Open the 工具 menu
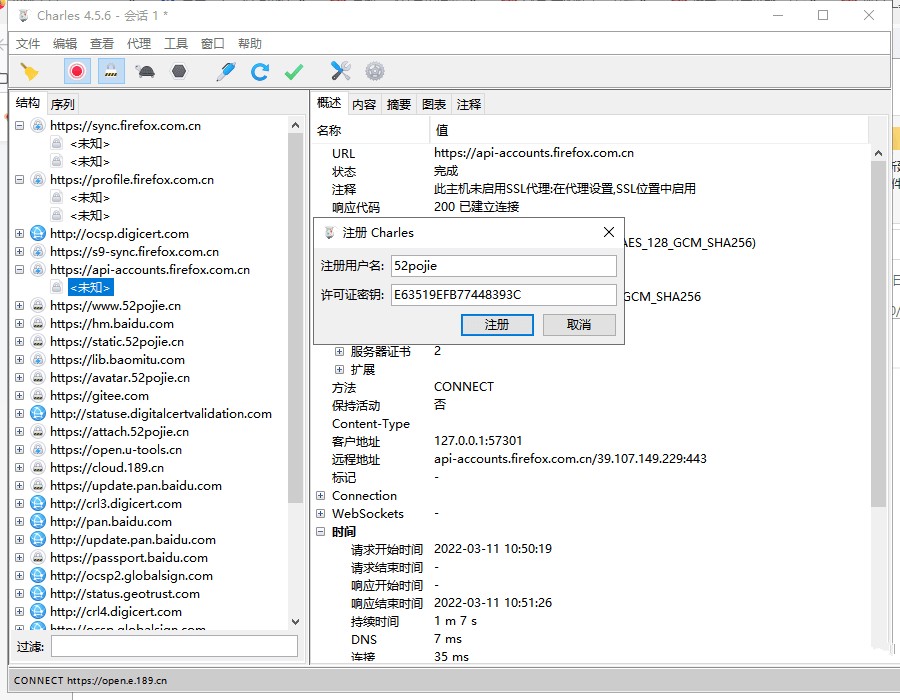 (x=176, y=44)
